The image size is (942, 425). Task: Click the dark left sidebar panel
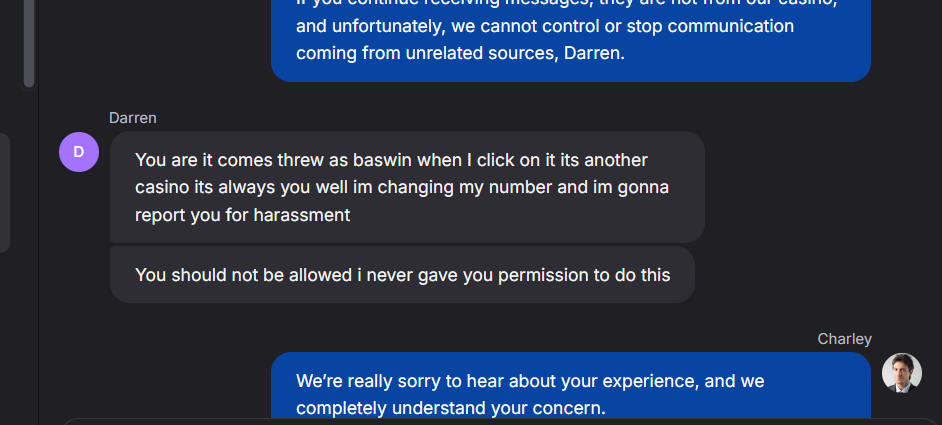click(5, 190)
